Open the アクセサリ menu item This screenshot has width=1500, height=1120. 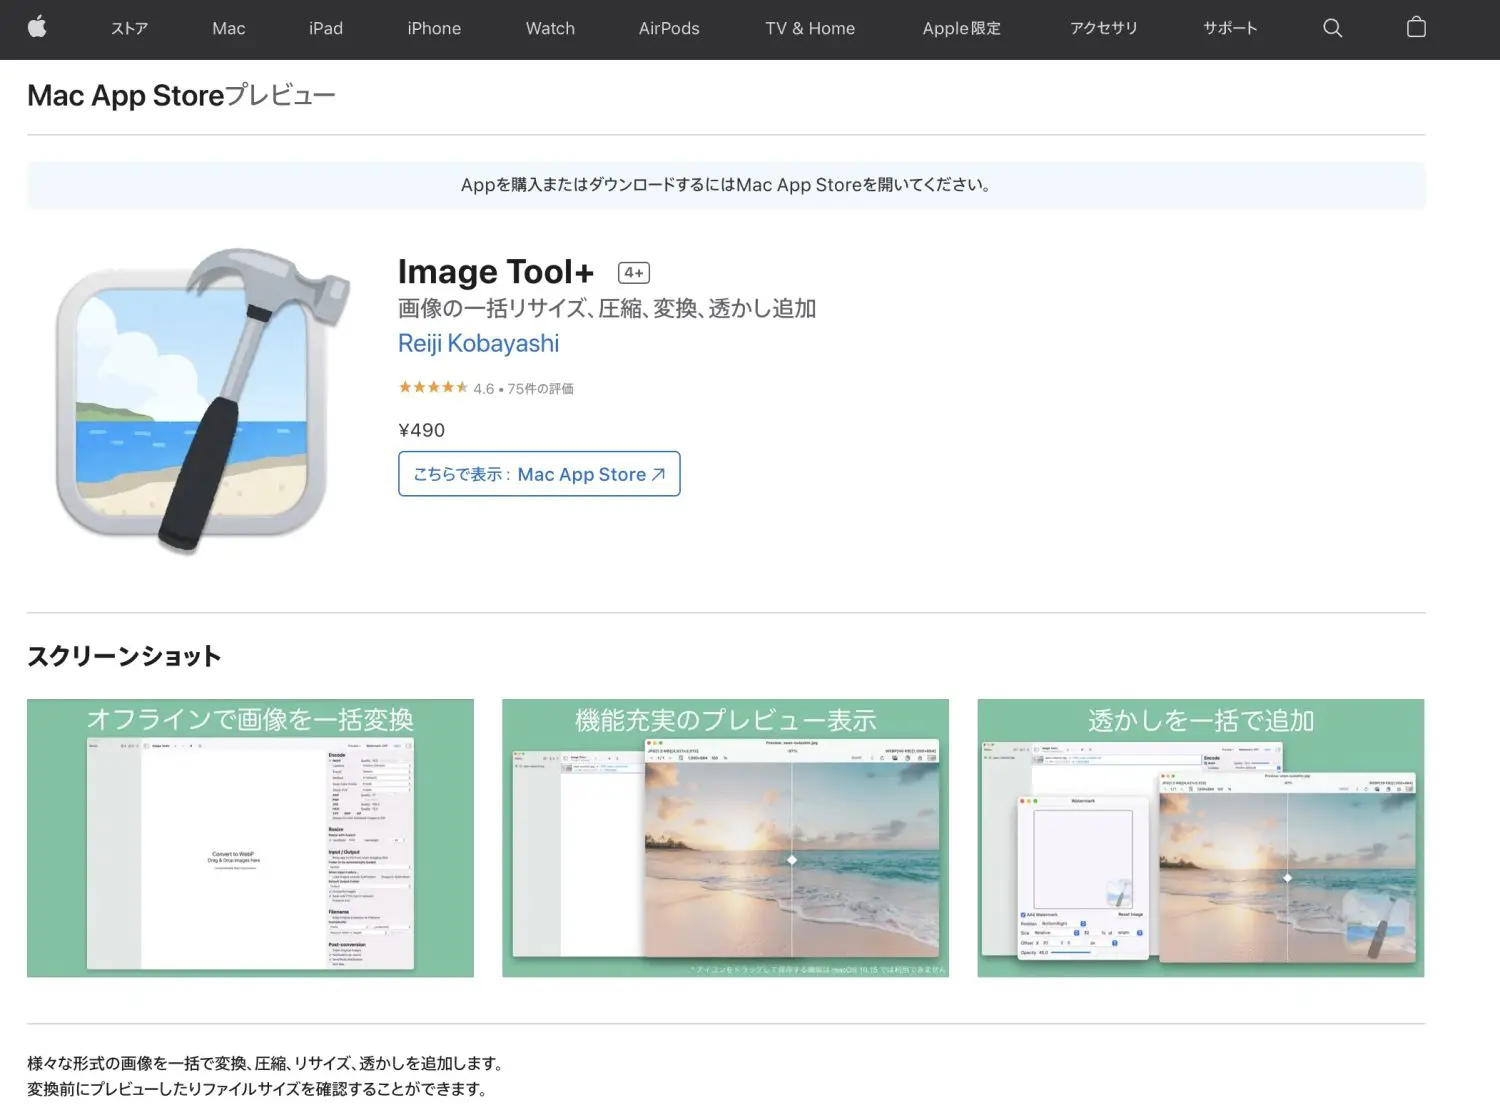(x=1104, y=28)
